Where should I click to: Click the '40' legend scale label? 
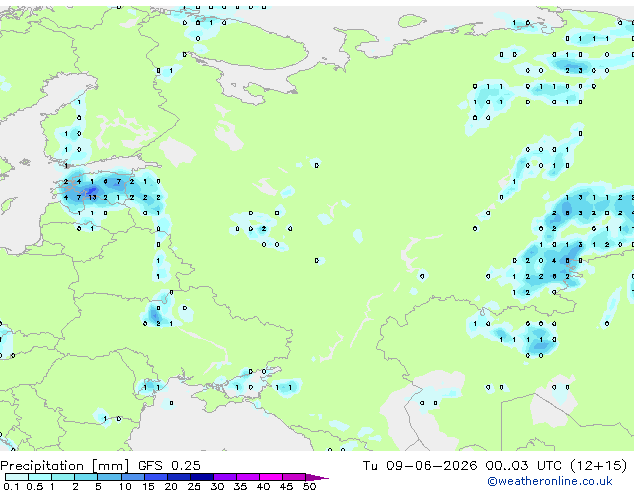pyautogui.click(x=264, y=486)
